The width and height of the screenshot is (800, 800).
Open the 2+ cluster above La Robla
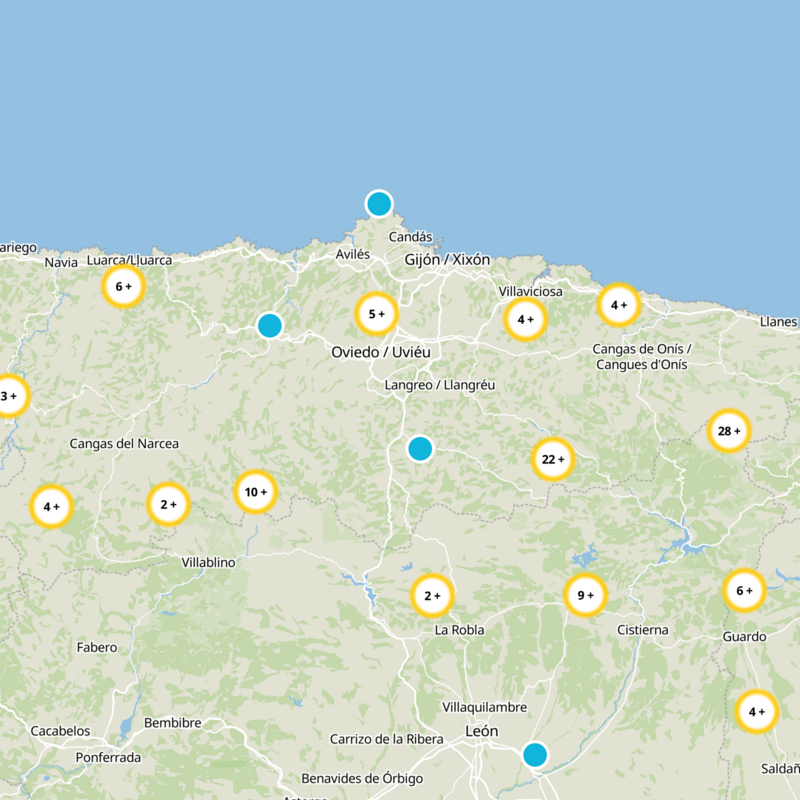point(432,595)
